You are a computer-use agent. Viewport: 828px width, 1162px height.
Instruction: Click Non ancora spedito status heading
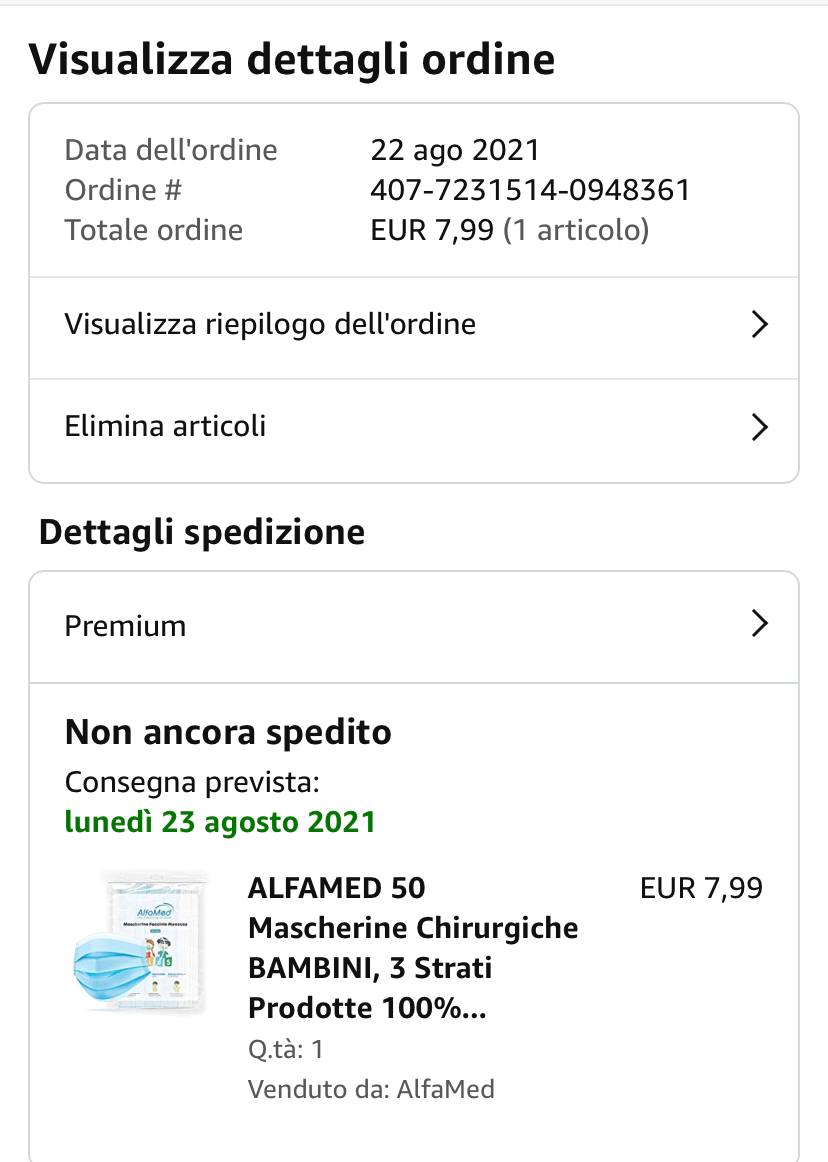[x=228, y=733]
